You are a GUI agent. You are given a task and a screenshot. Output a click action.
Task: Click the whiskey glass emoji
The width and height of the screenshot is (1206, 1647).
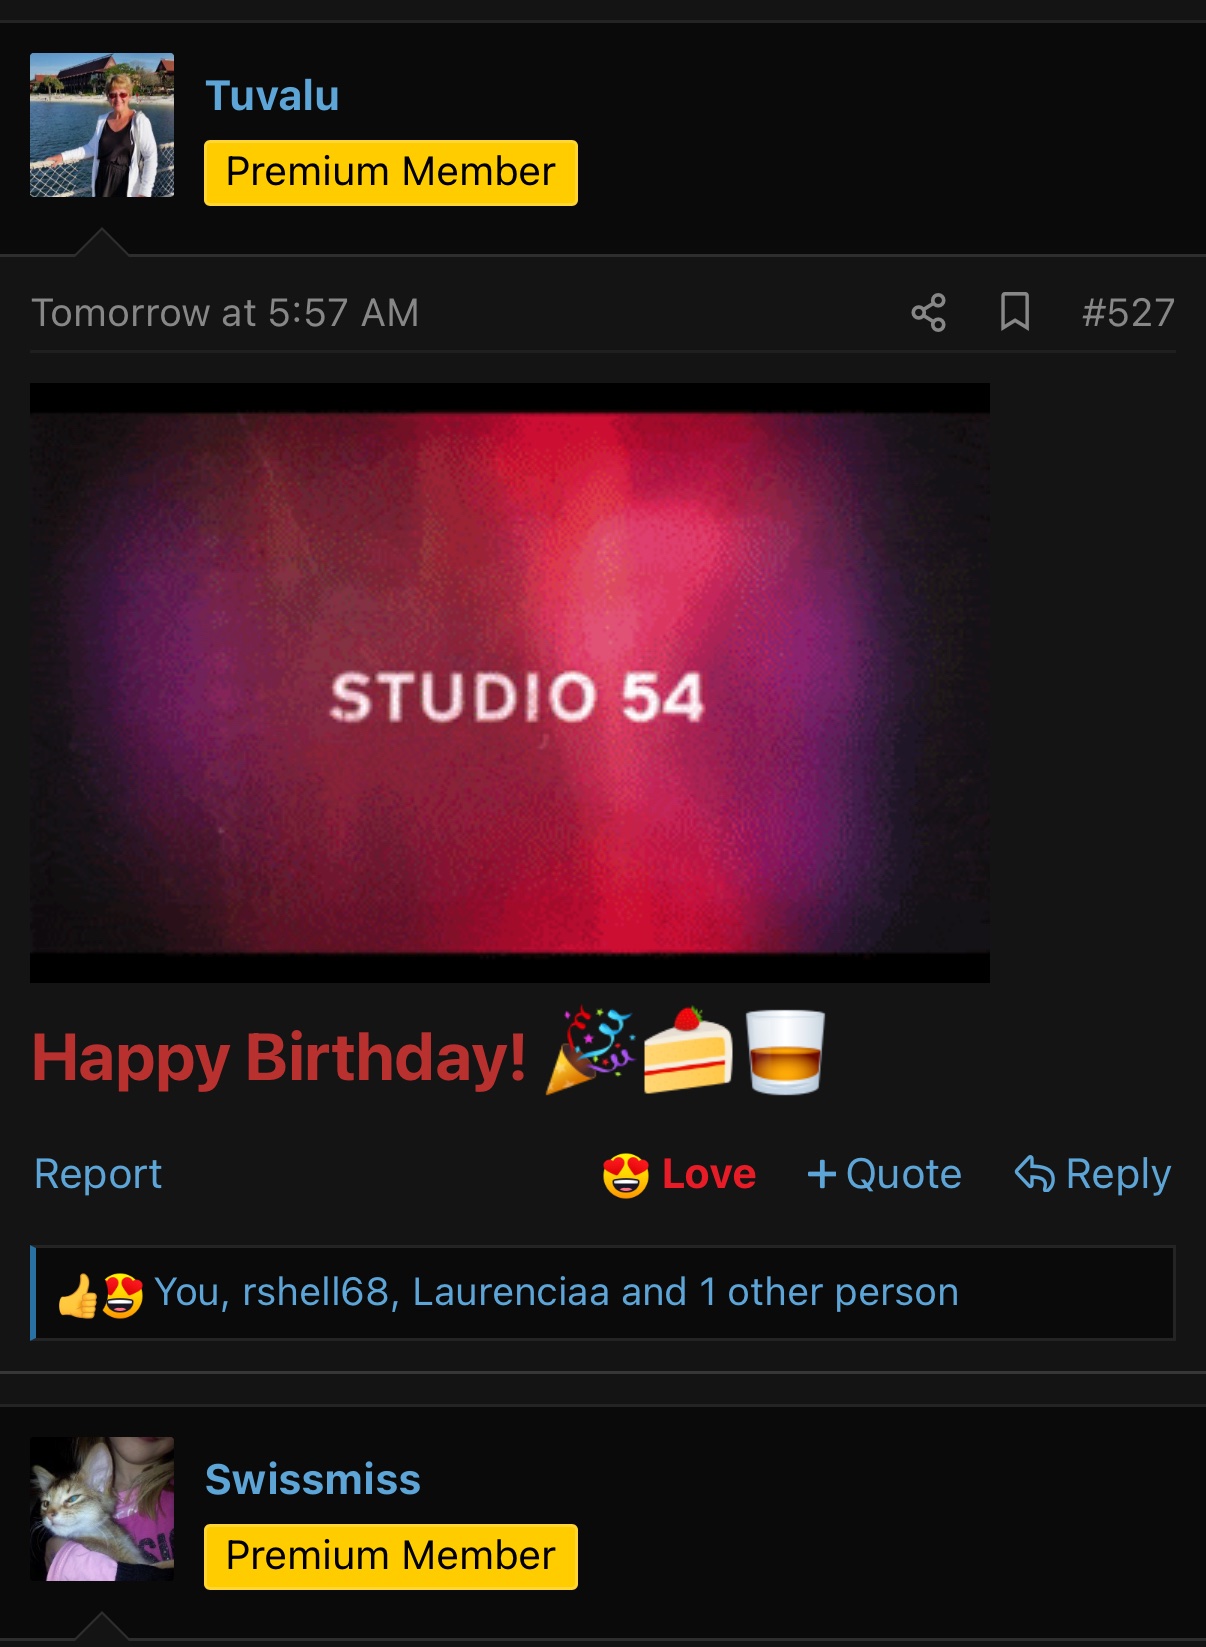[785, 1052]
